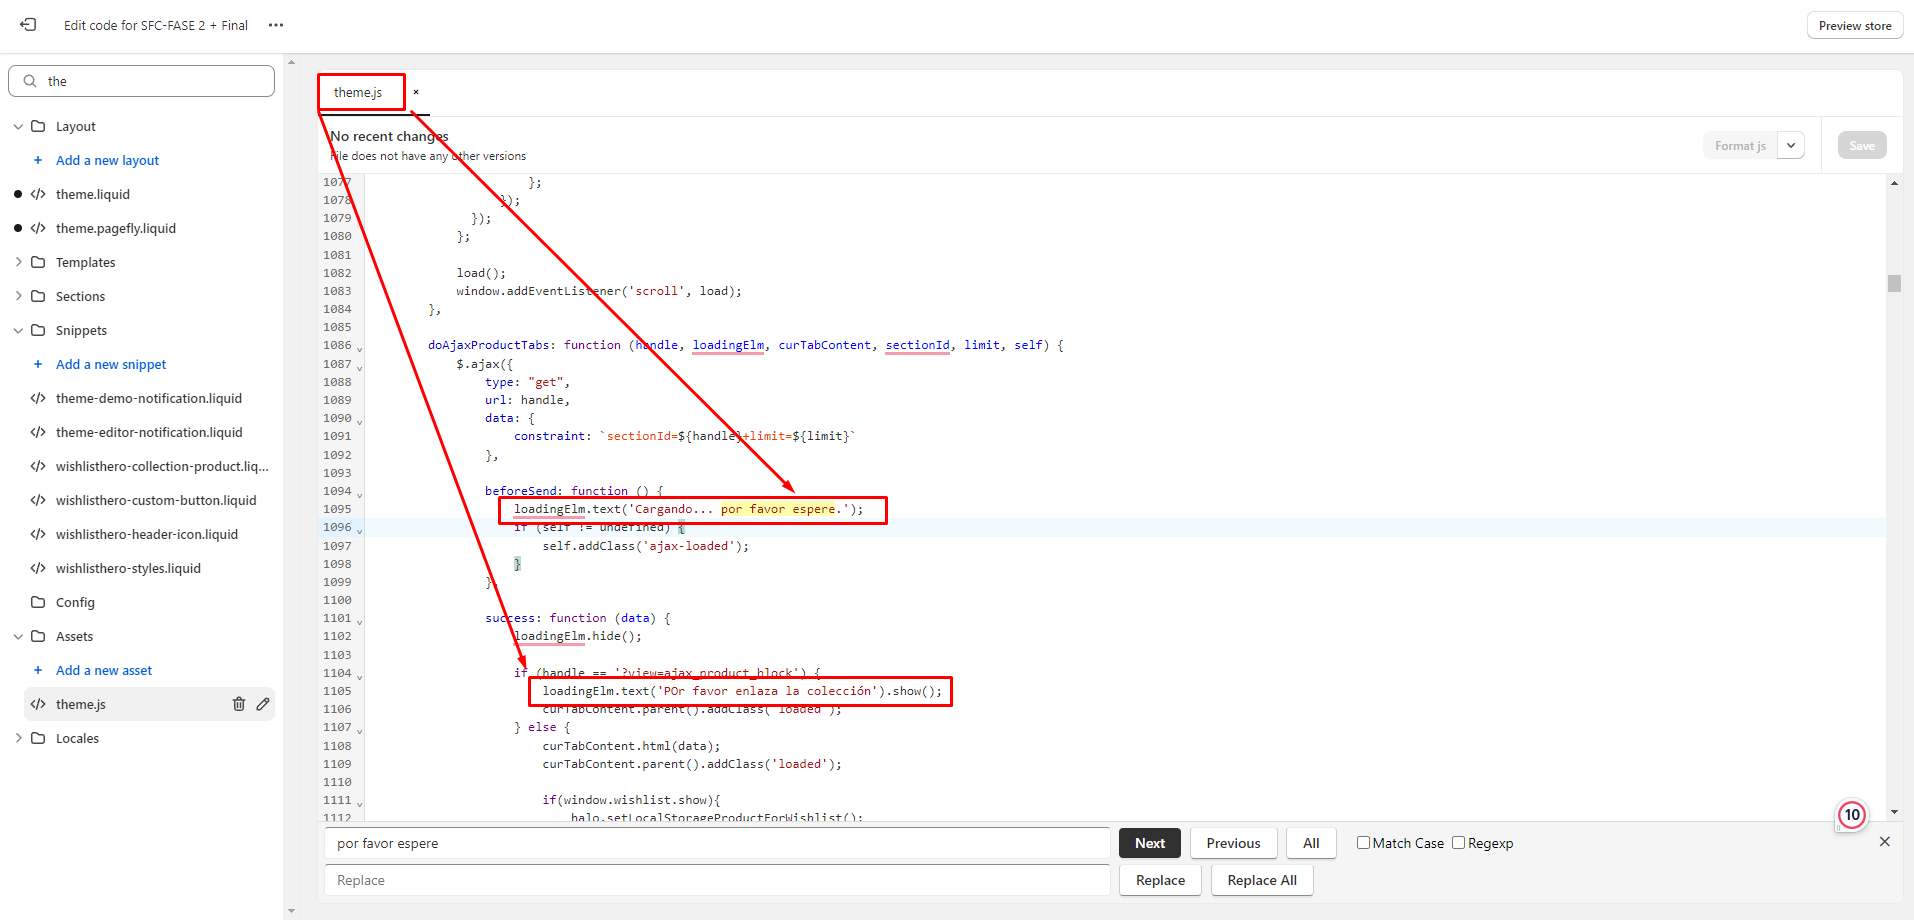Click Add a new layout link
Viewport: 1914px width, 920px height.
pyautogui.click(x=107, y=160)
